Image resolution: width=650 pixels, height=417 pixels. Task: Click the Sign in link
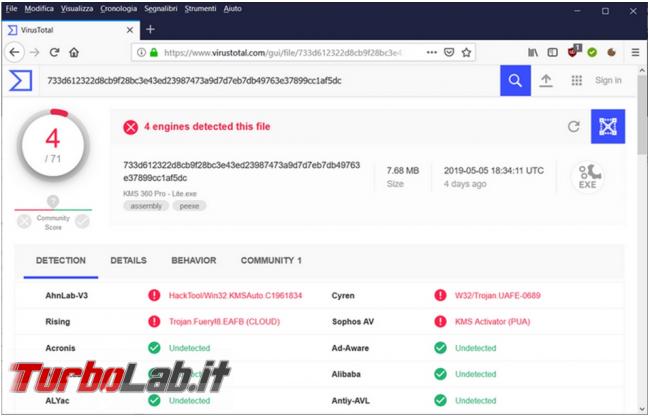(608, 80)
